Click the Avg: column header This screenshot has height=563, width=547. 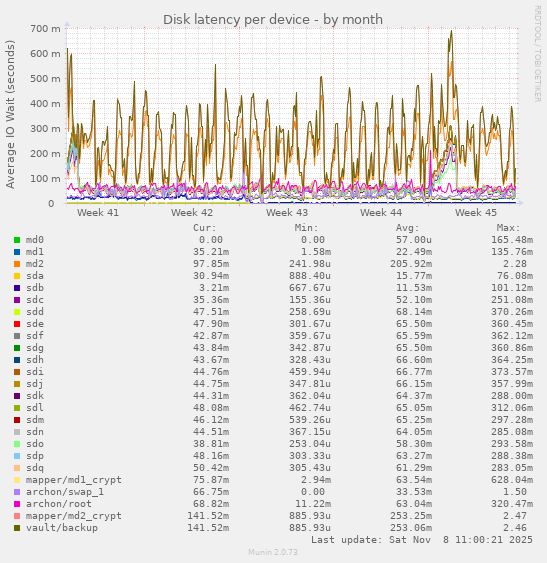click(x=408, y=228)
